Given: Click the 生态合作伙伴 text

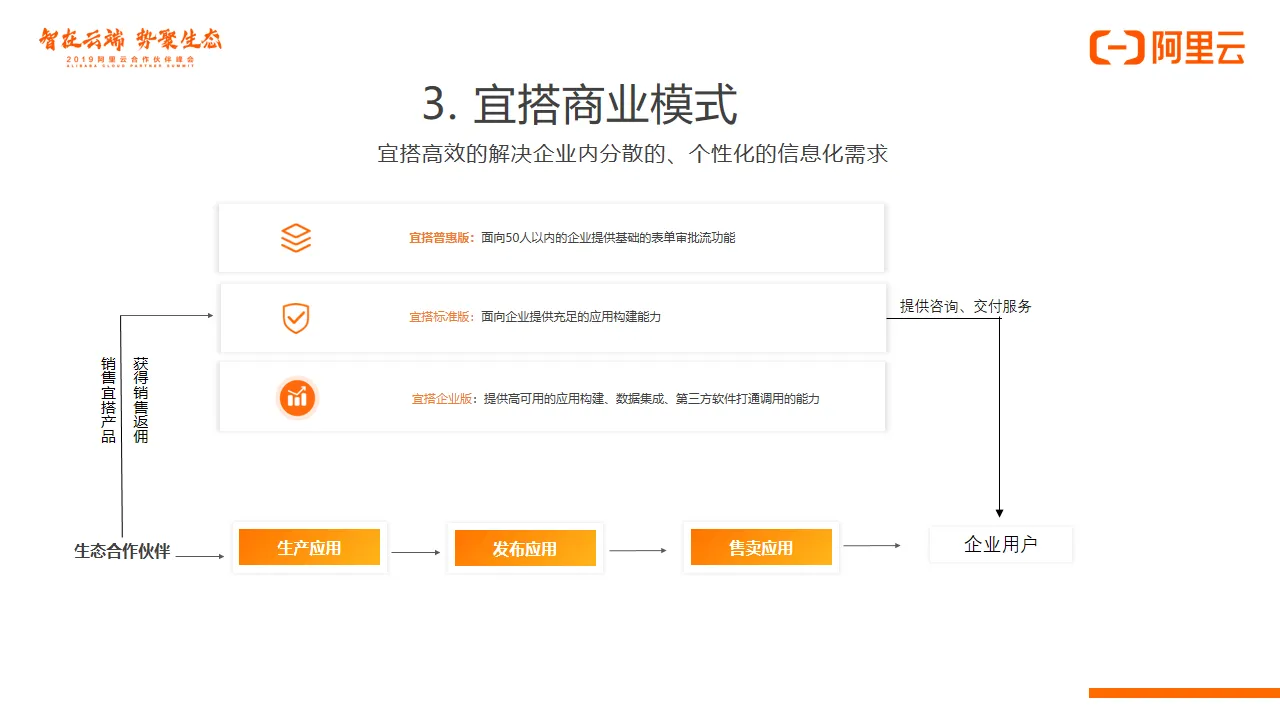Looking at the screenshot, I should tap(122, 551).
